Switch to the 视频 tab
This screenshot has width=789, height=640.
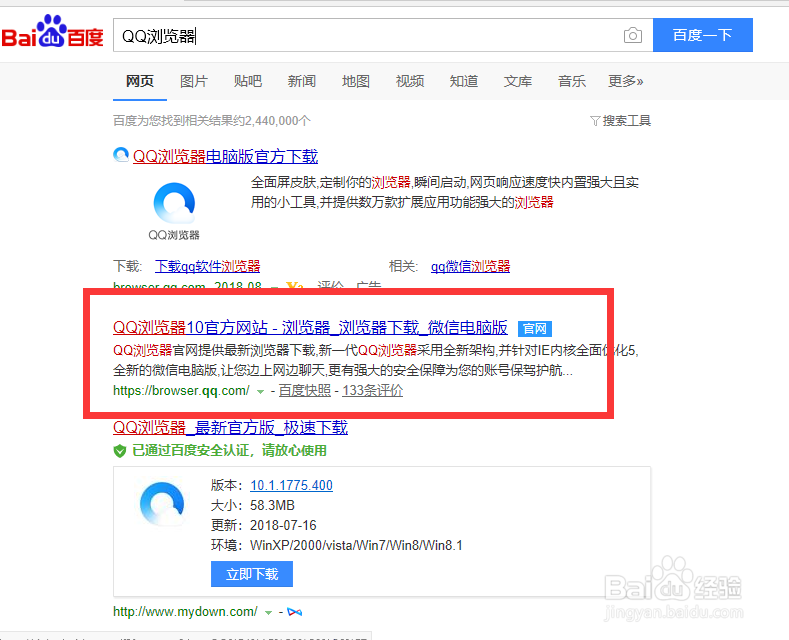[410, 81]
